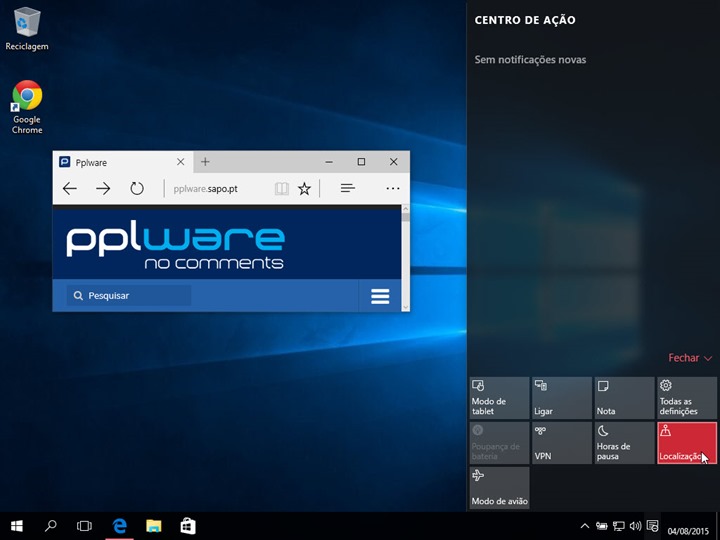Open Reading view book icon
The width and height of the screenshot is (720, 540).
tap(281, 188)
